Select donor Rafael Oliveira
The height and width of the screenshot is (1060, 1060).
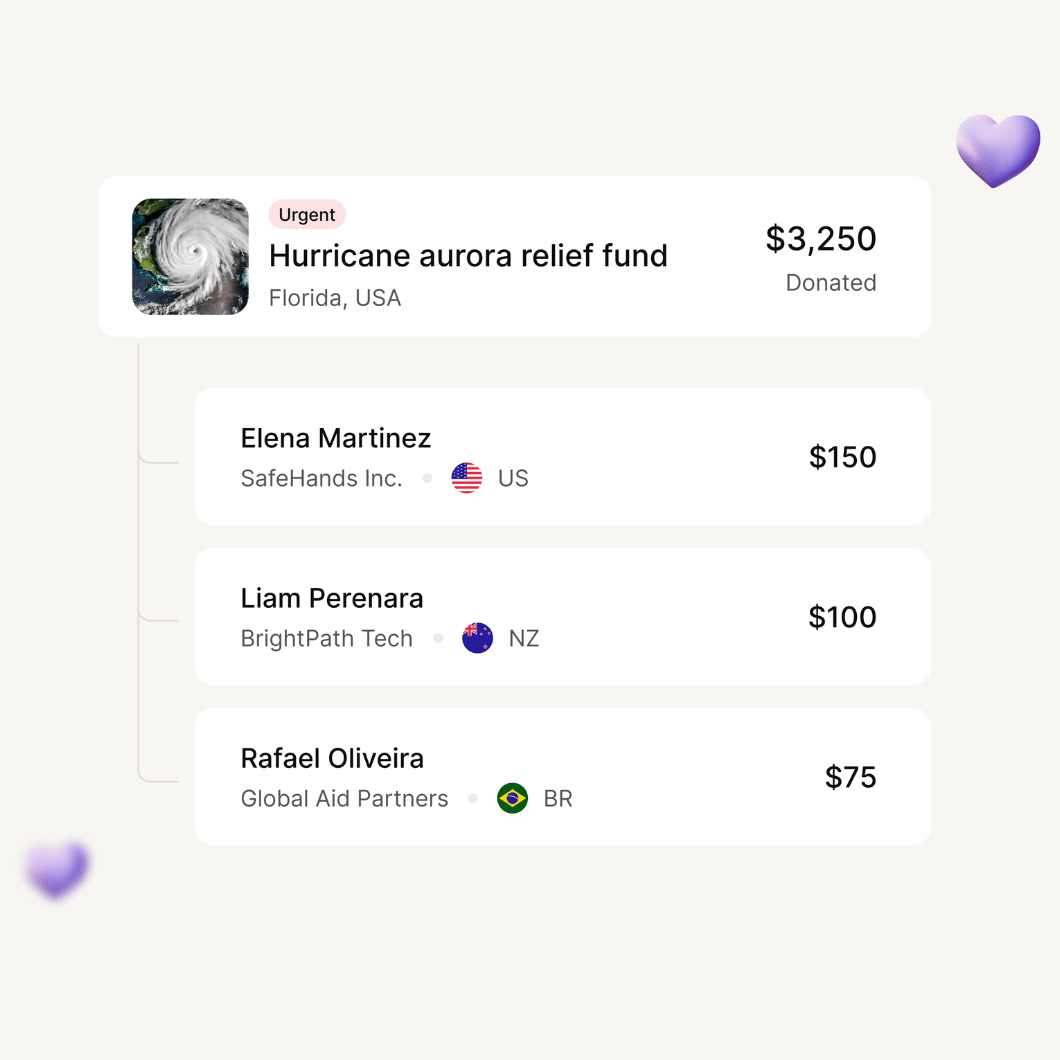coord(332,758)
